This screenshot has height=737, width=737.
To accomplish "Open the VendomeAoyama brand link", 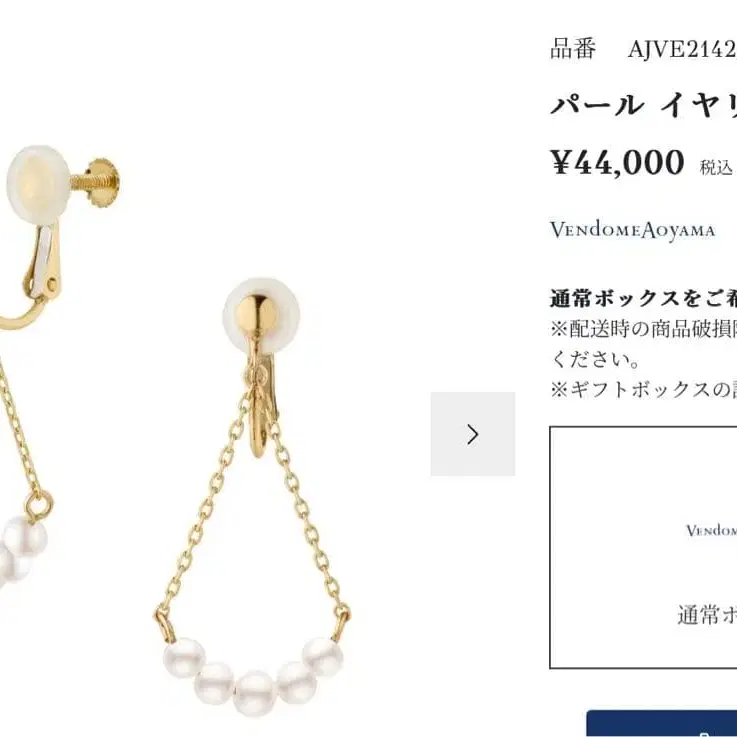I will pyautogui.click(x=632, y=230).
